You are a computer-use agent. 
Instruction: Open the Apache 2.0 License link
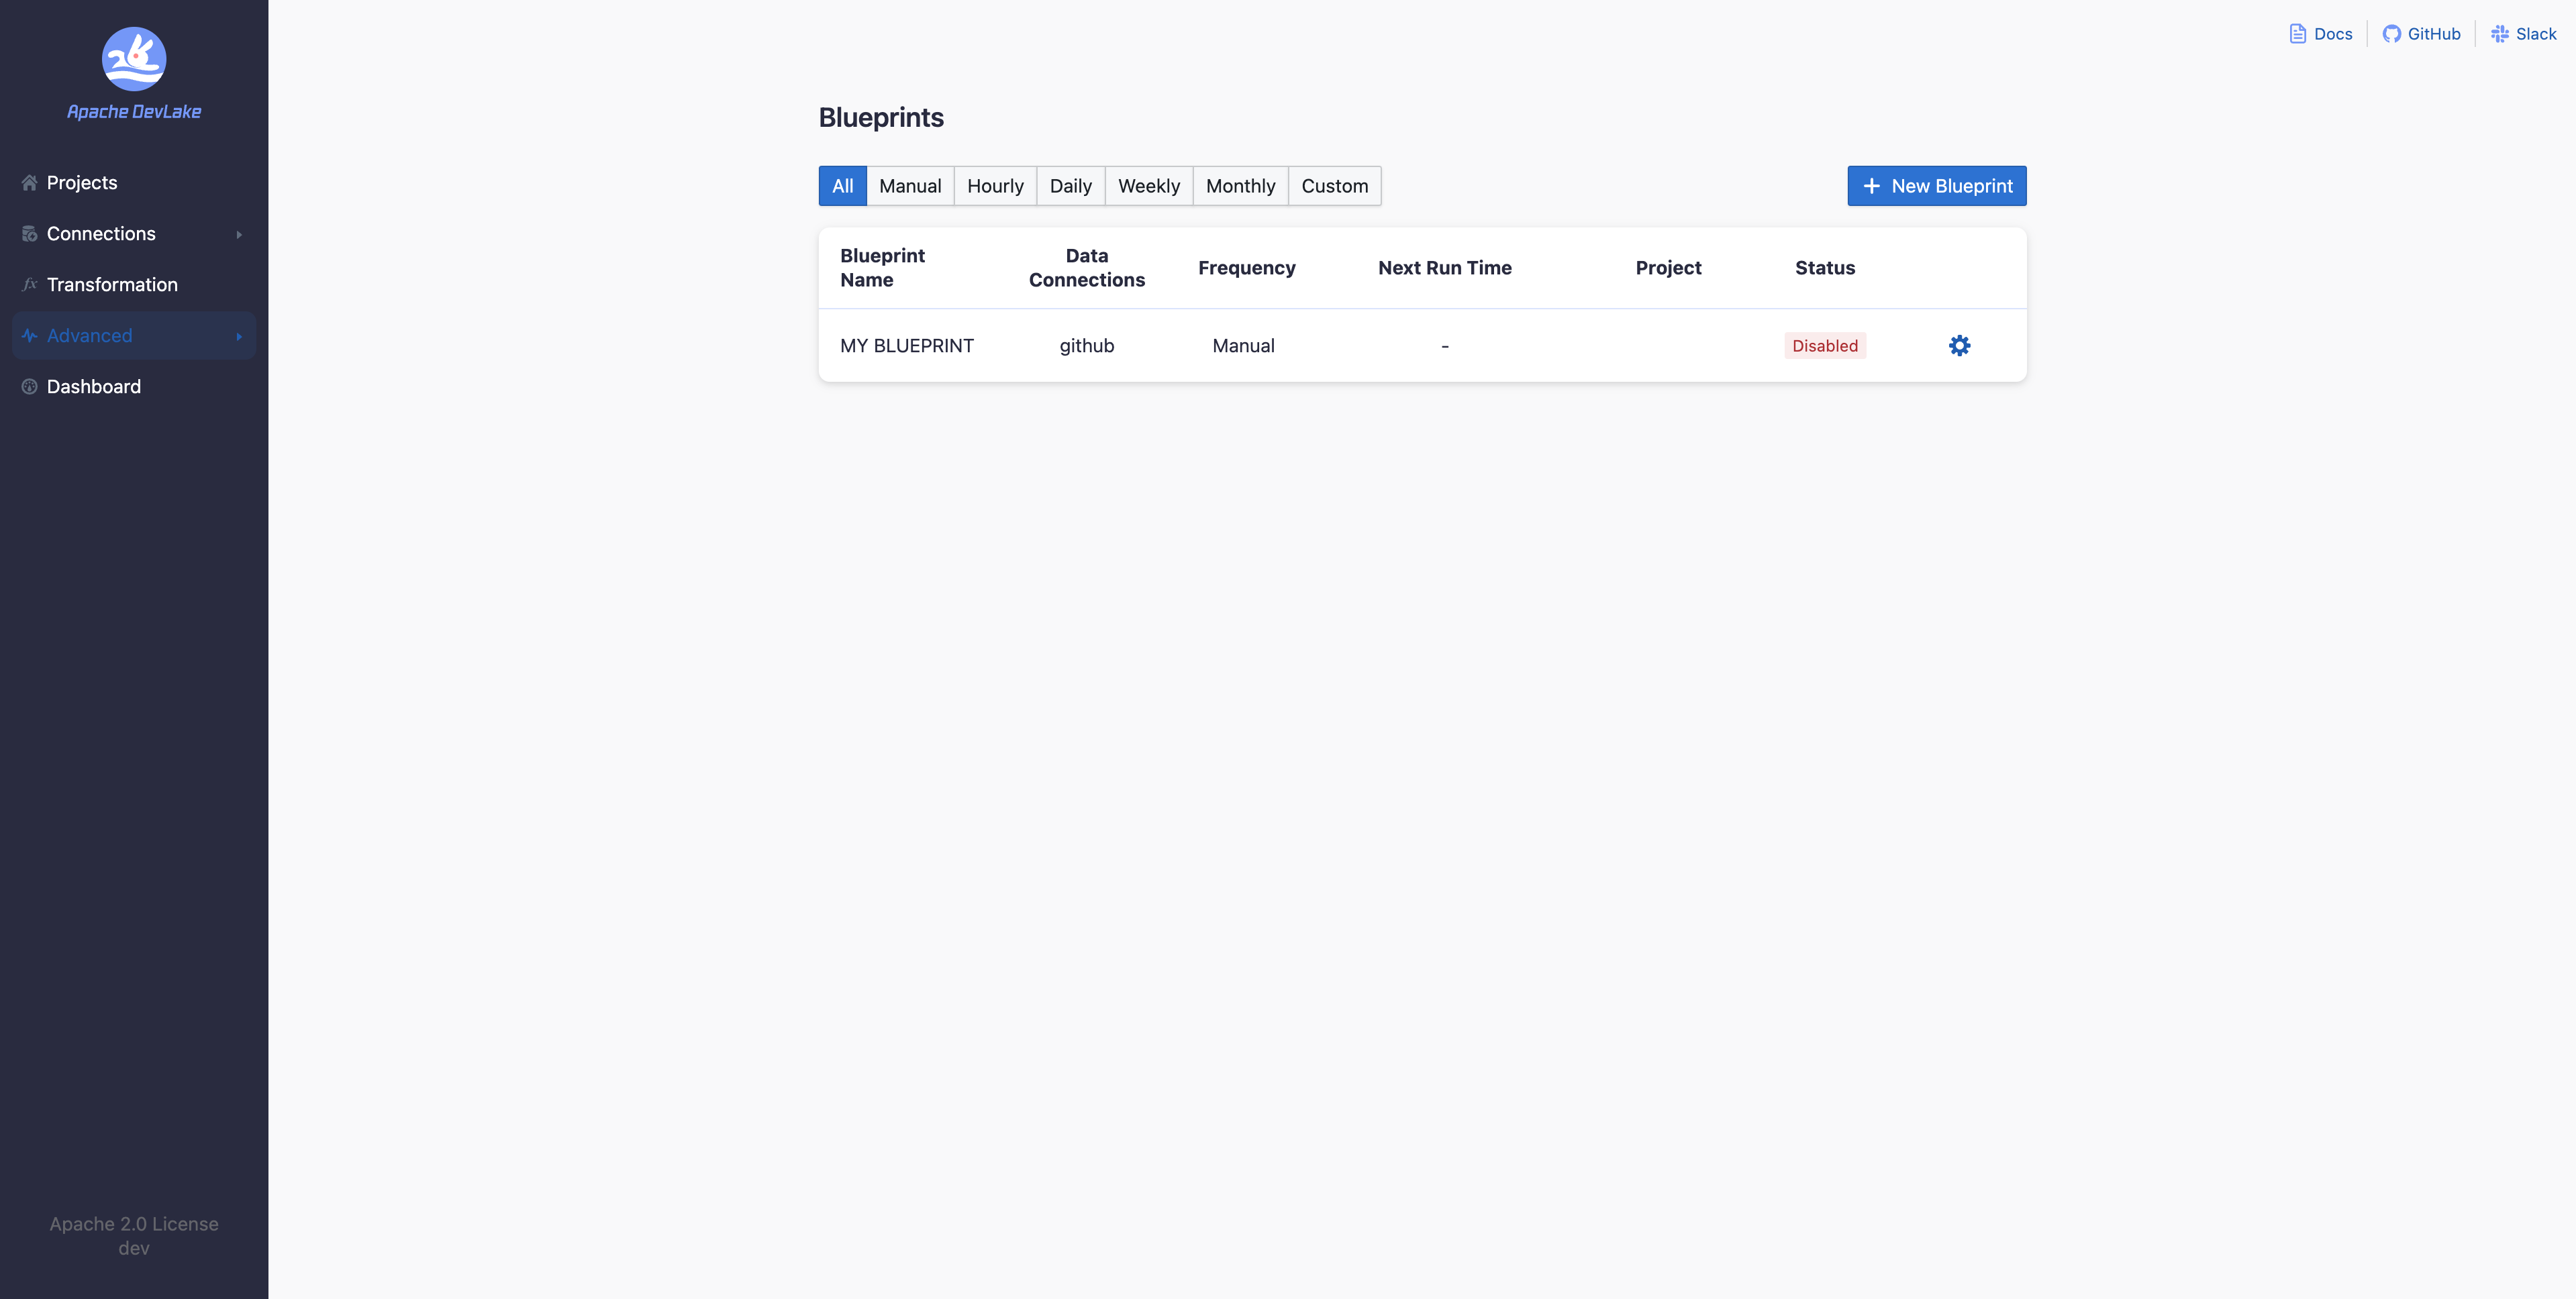coord(134,1224)
